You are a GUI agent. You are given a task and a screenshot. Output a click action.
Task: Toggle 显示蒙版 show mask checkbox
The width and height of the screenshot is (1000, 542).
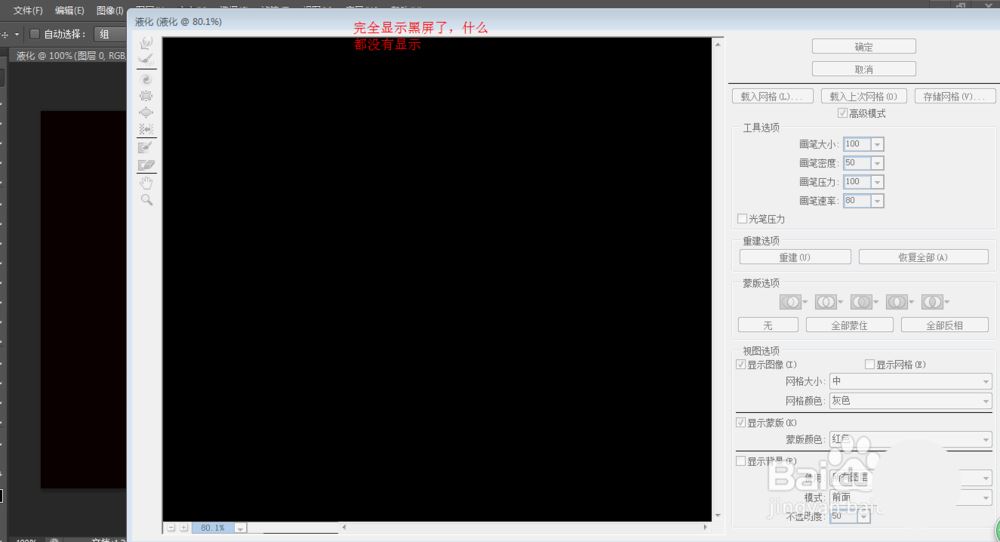(x=741, y=422)
